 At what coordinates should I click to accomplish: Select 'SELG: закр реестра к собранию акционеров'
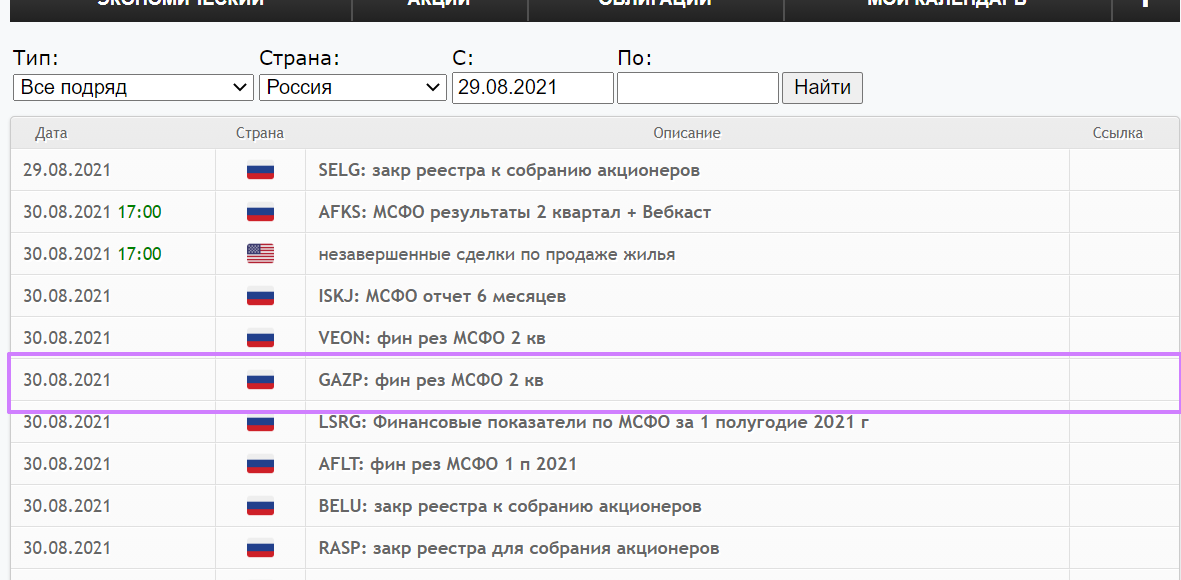[x=509, y=170]
